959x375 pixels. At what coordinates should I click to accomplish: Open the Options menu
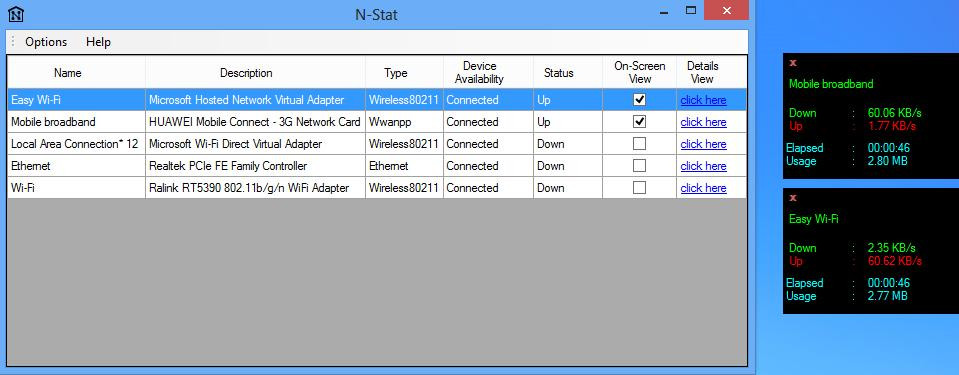[x=46, y=42]
